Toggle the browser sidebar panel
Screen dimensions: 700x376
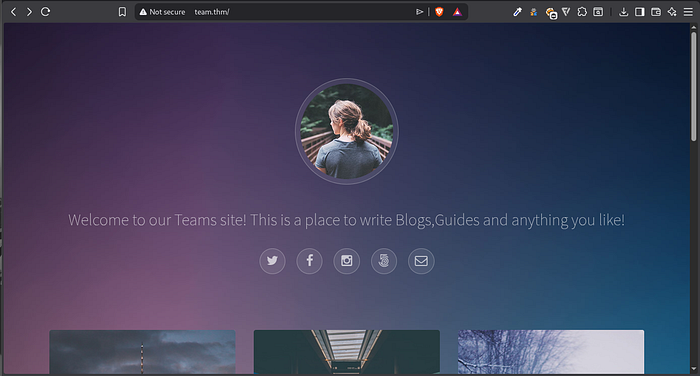pyautogui.click(x=640, y=12)
